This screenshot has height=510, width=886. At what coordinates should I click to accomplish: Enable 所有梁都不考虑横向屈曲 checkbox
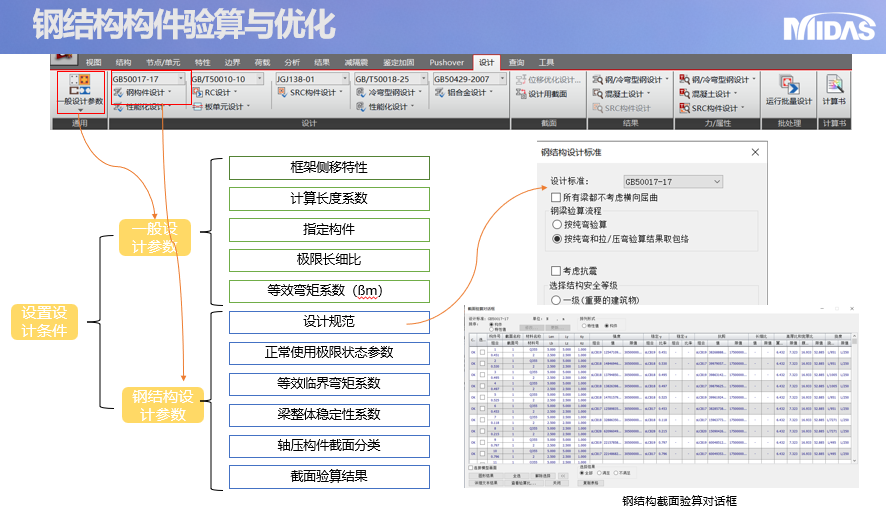click(x=556, y=198)
